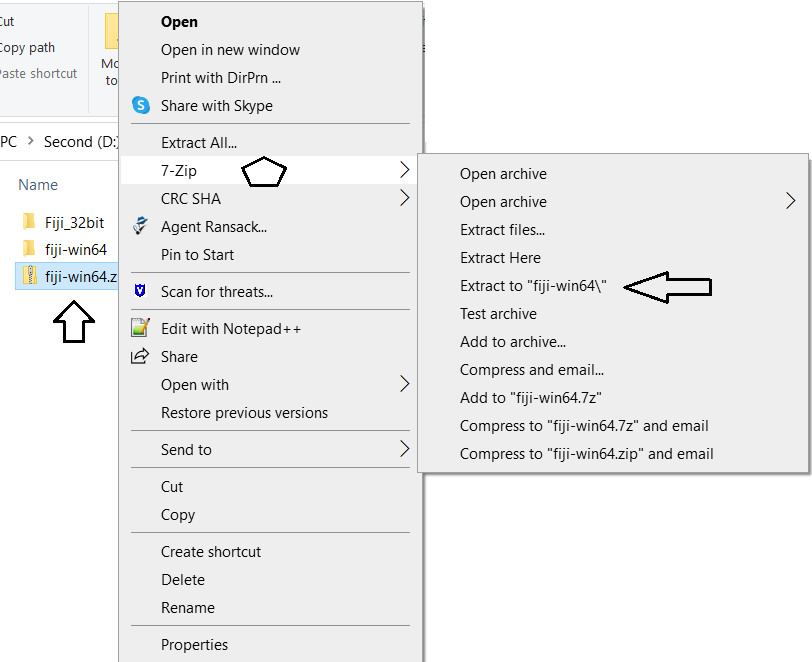Click the breadcrumb chevron before Second (D:)
Screen dimensions: 812x662
31,140
